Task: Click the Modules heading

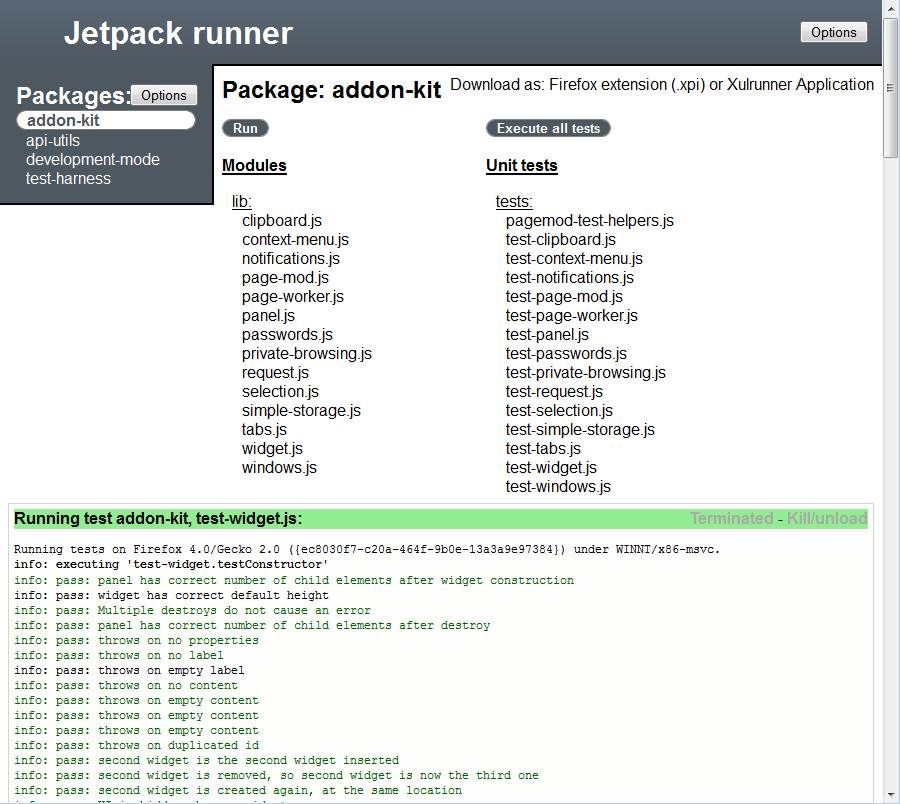Action: [254, 165]
